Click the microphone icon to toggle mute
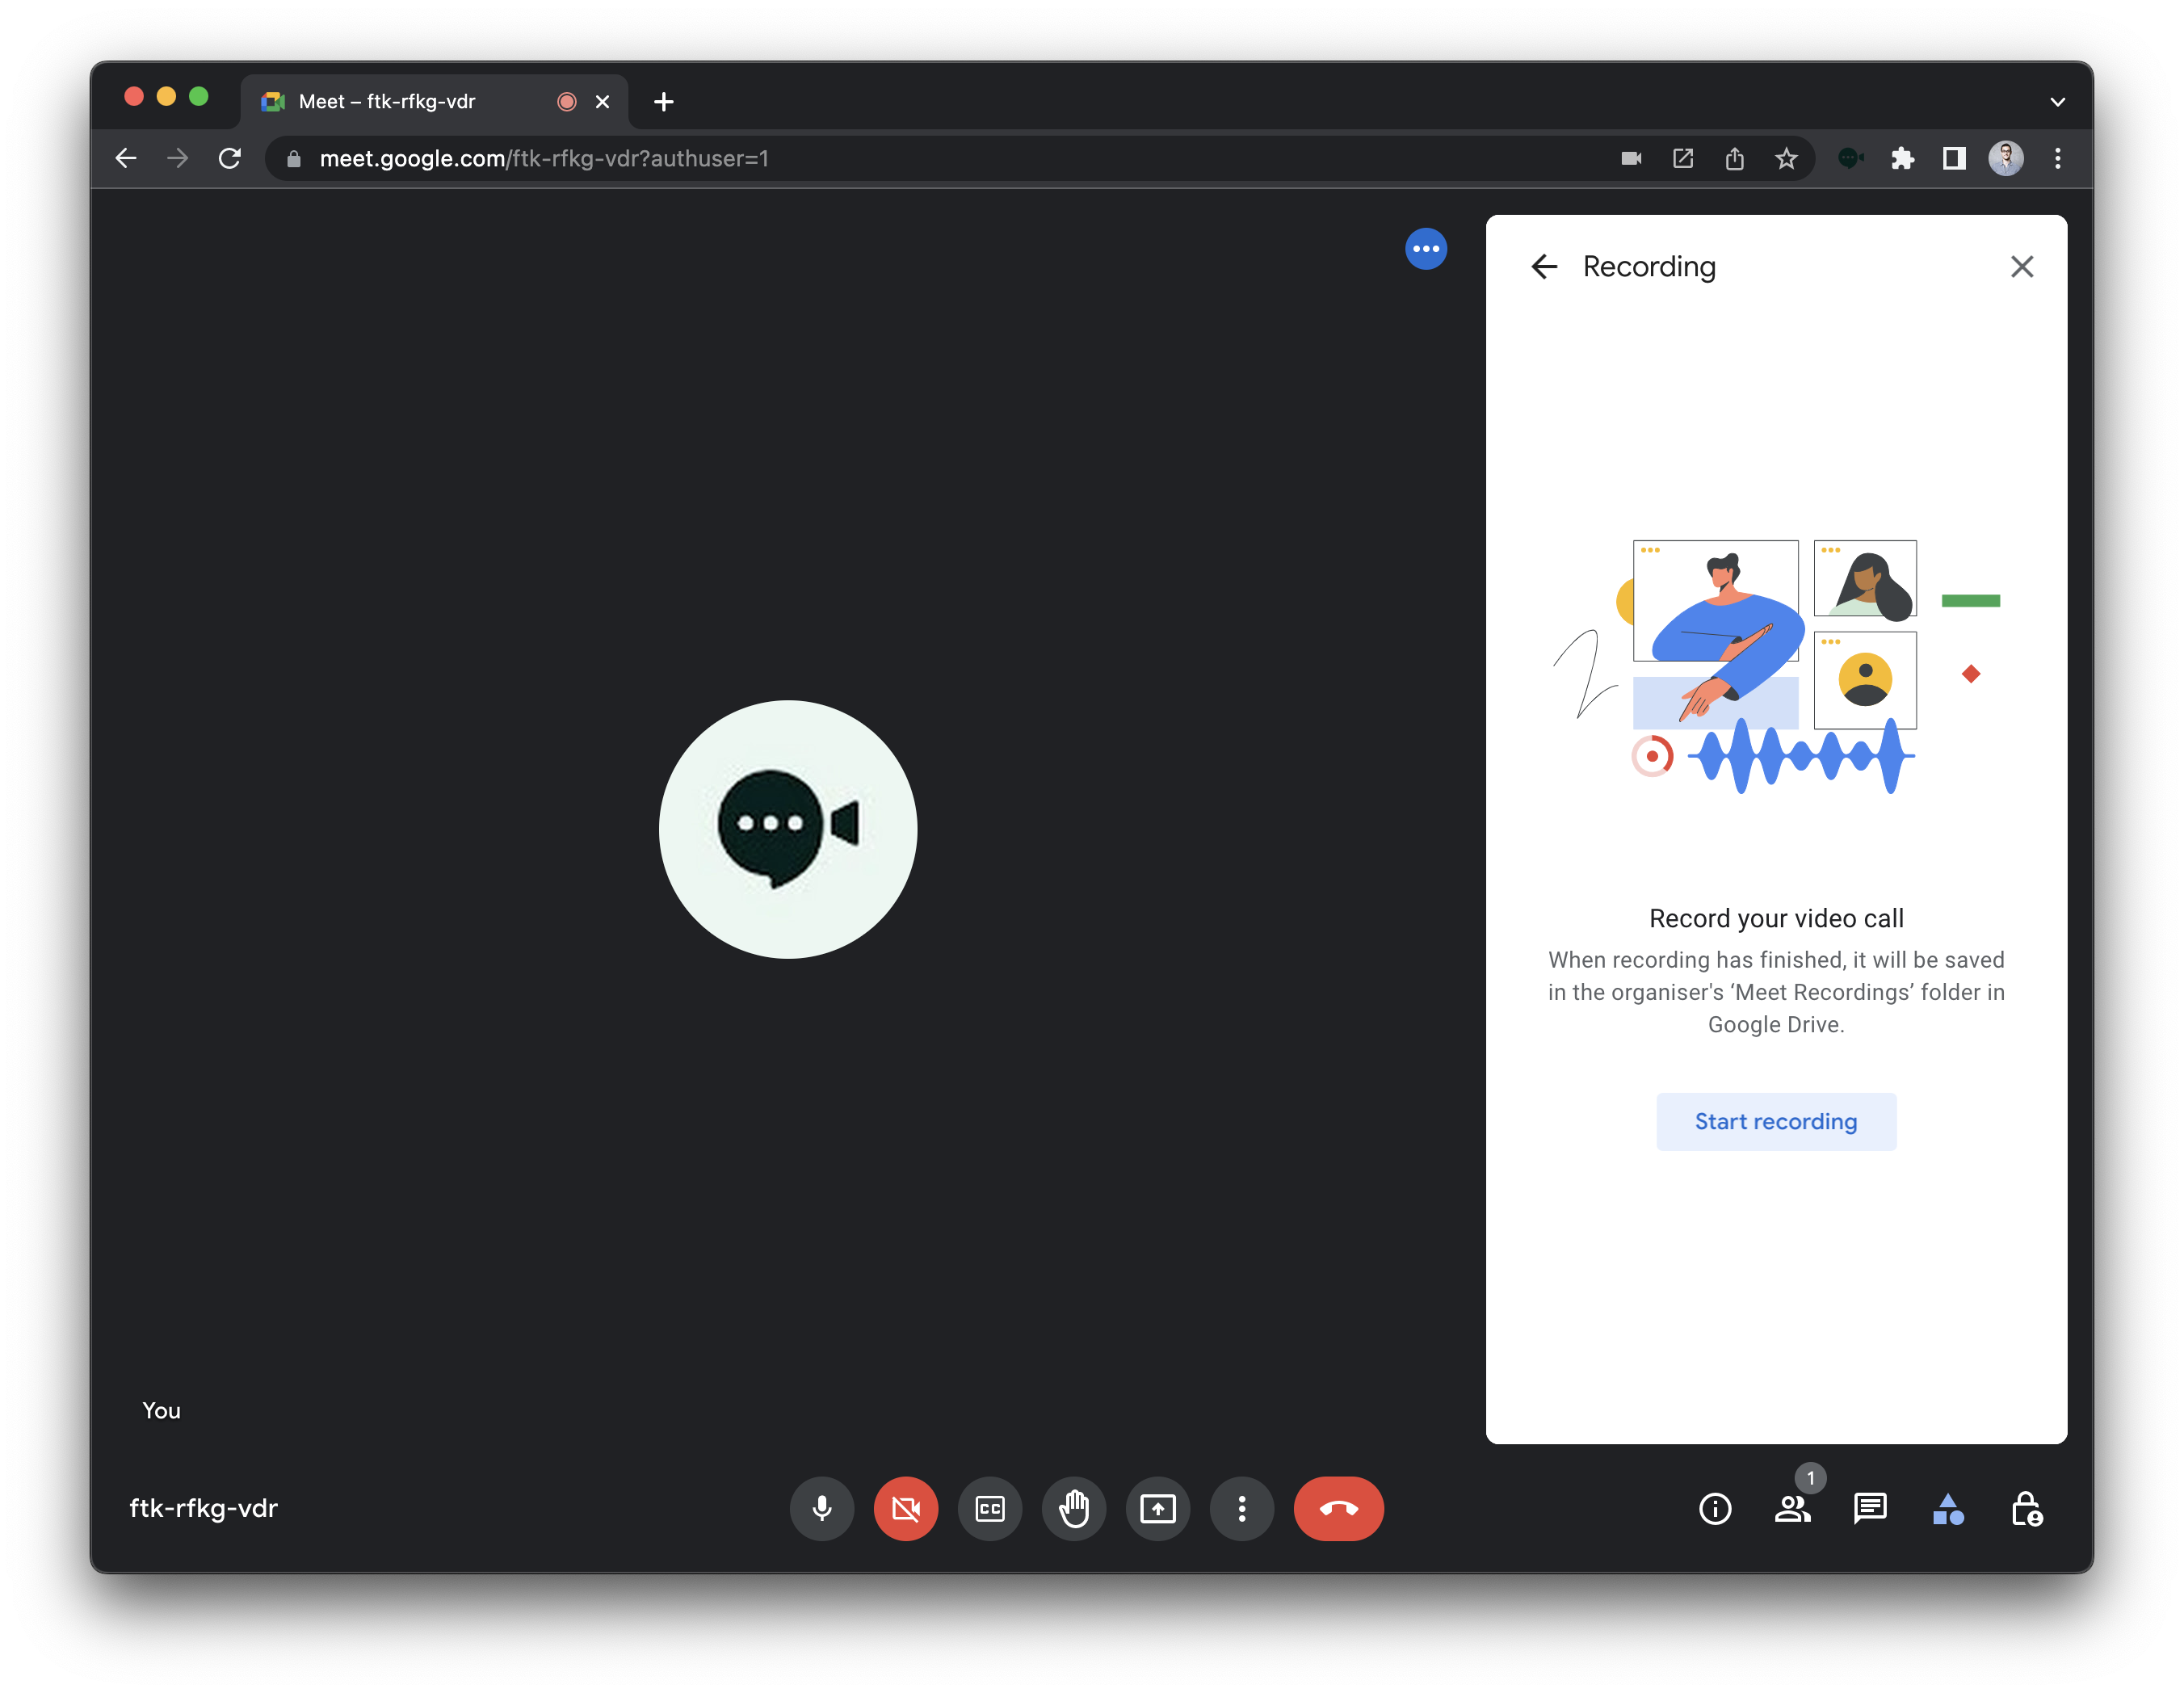 click(x=821, y=1509)
